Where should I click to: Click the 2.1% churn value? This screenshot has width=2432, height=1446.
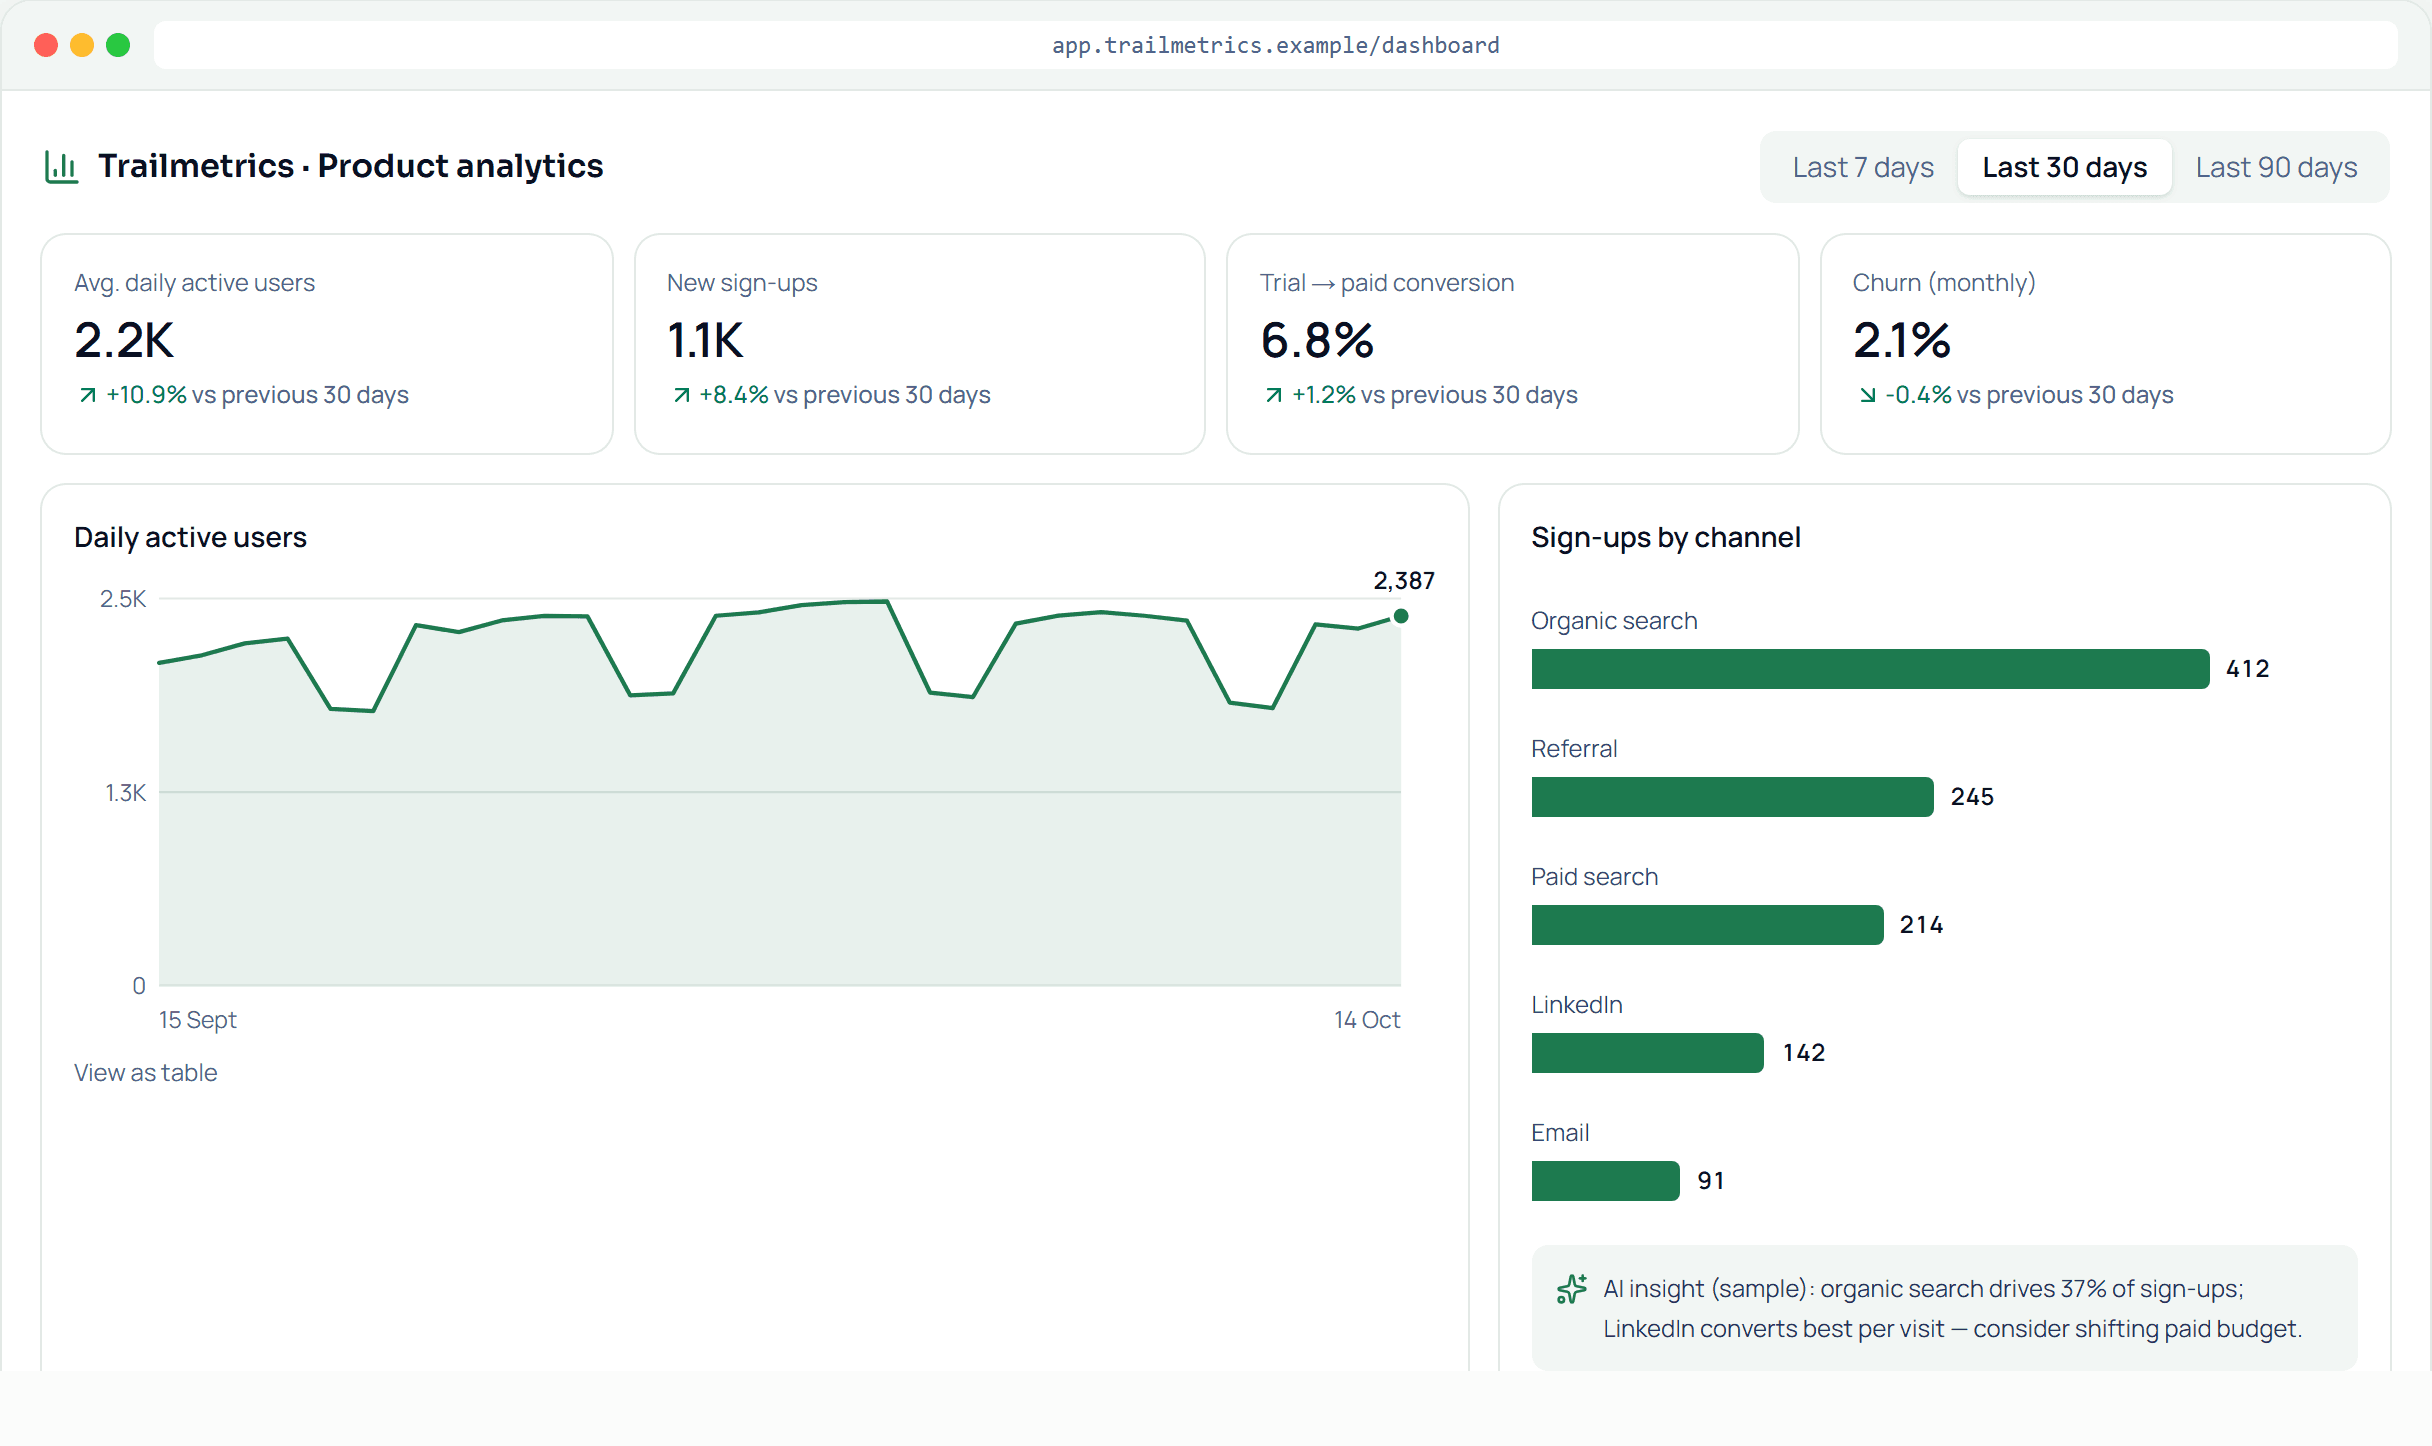point(1902,340)
